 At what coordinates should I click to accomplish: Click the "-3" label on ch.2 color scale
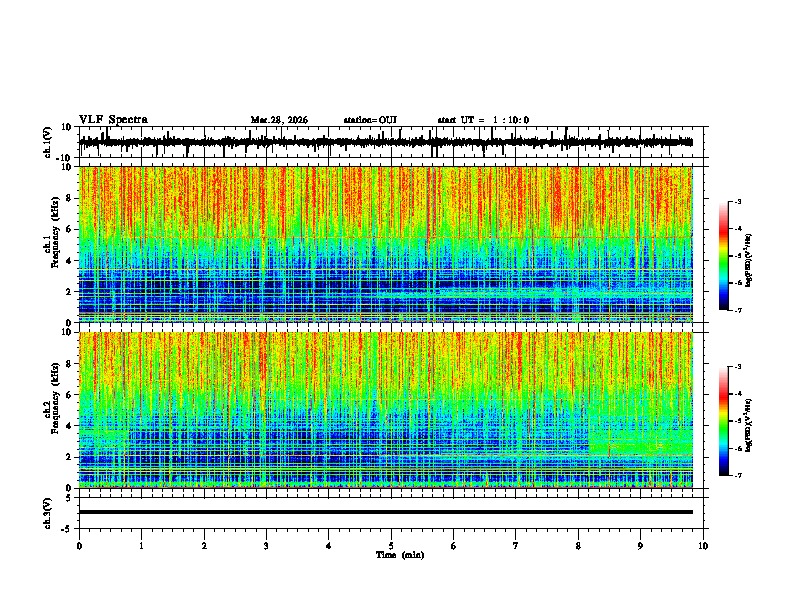coord(737,367)
